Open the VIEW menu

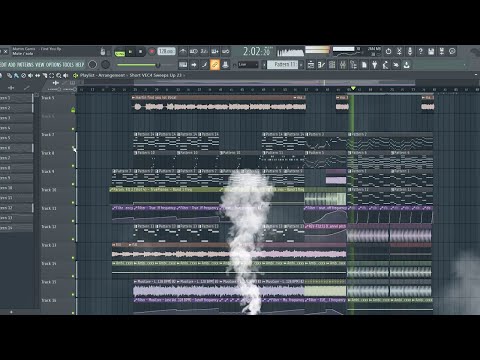pyautogui.click(x=40, y=64)
